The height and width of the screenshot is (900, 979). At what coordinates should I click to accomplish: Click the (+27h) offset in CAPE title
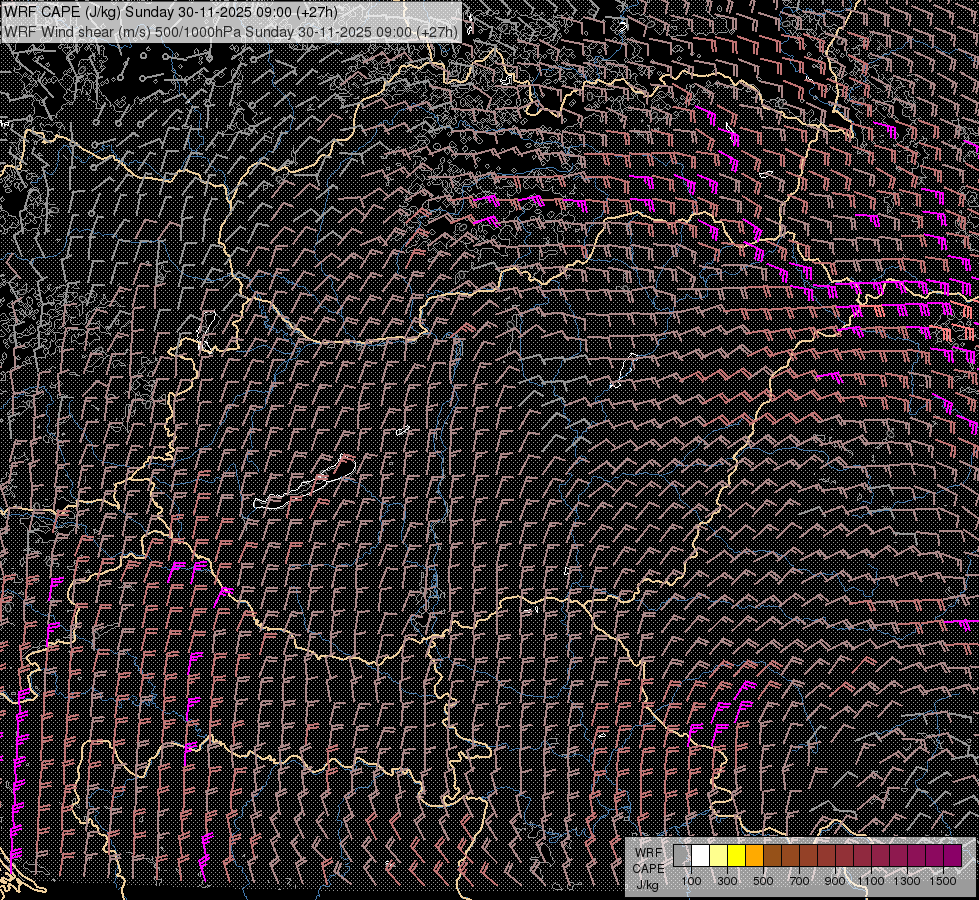coord(316,12)
